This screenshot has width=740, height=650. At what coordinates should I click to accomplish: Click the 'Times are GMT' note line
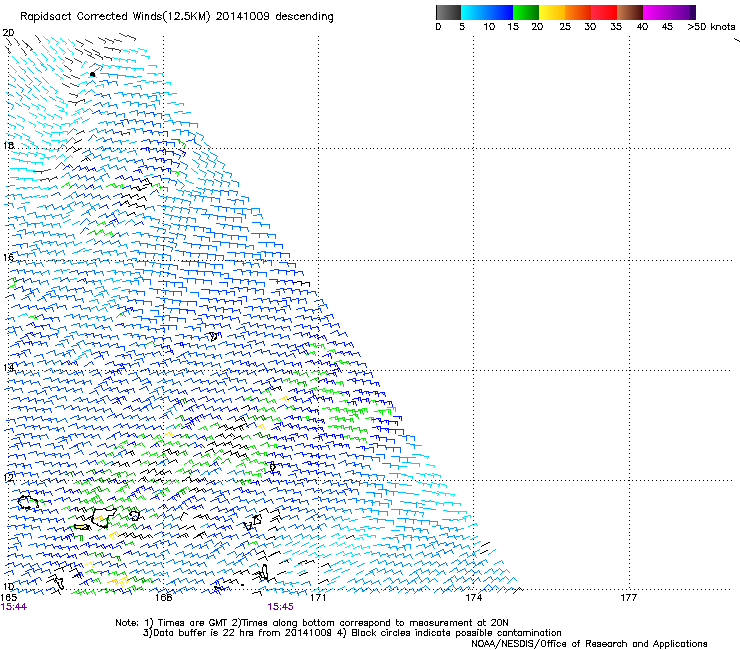[x=312, y=623]
